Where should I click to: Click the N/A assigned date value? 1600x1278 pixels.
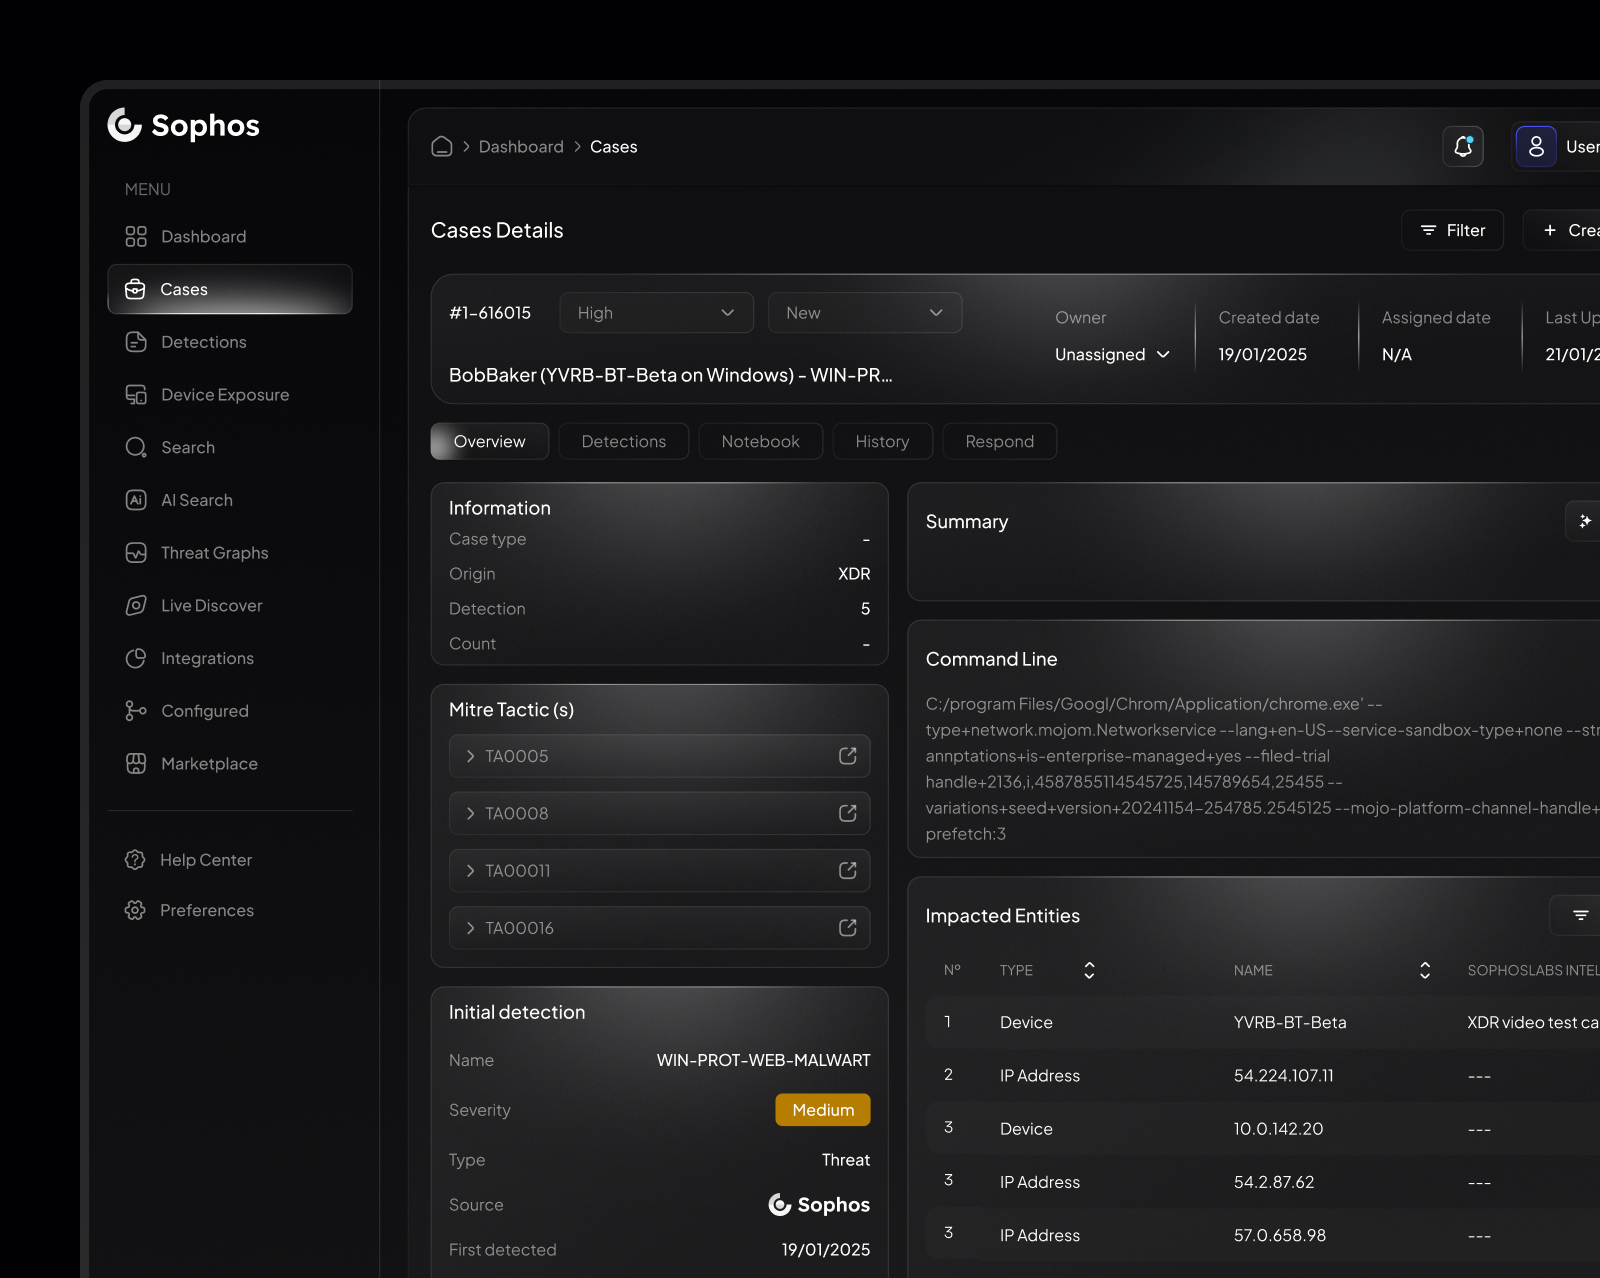click(x=1396, y=355)
